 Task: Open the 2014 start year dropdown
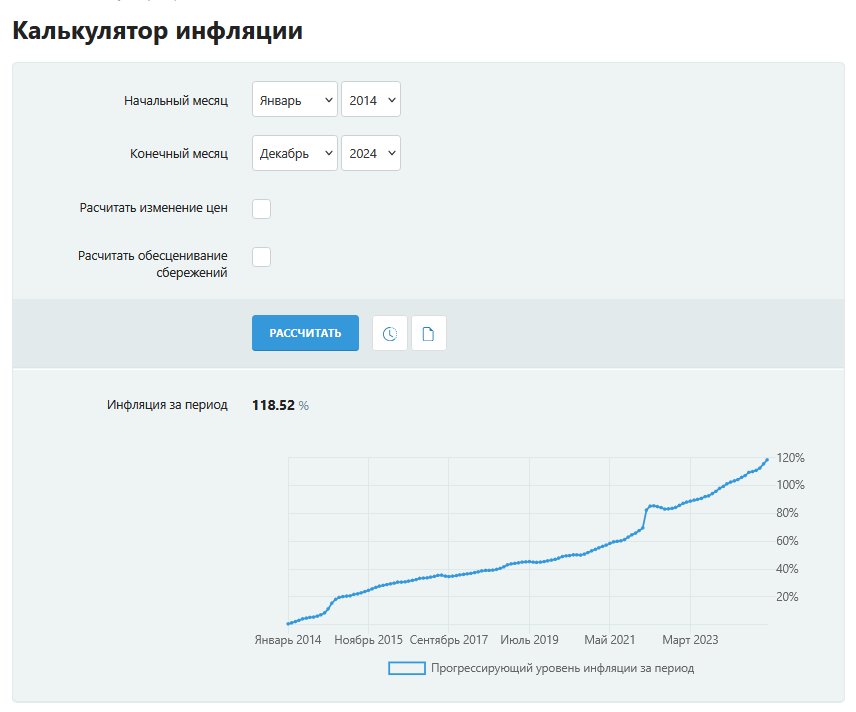pyautogui.click(x=370, y=99)
